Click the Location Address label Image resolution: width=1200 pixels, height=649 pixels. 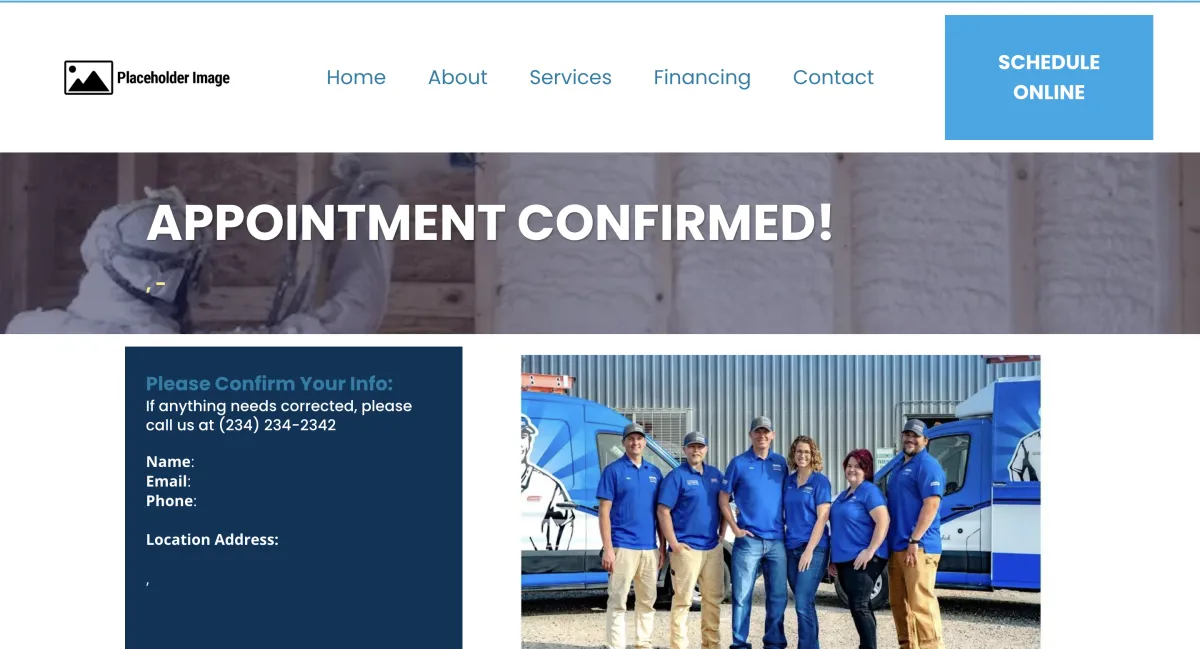[x=212, y=540]
